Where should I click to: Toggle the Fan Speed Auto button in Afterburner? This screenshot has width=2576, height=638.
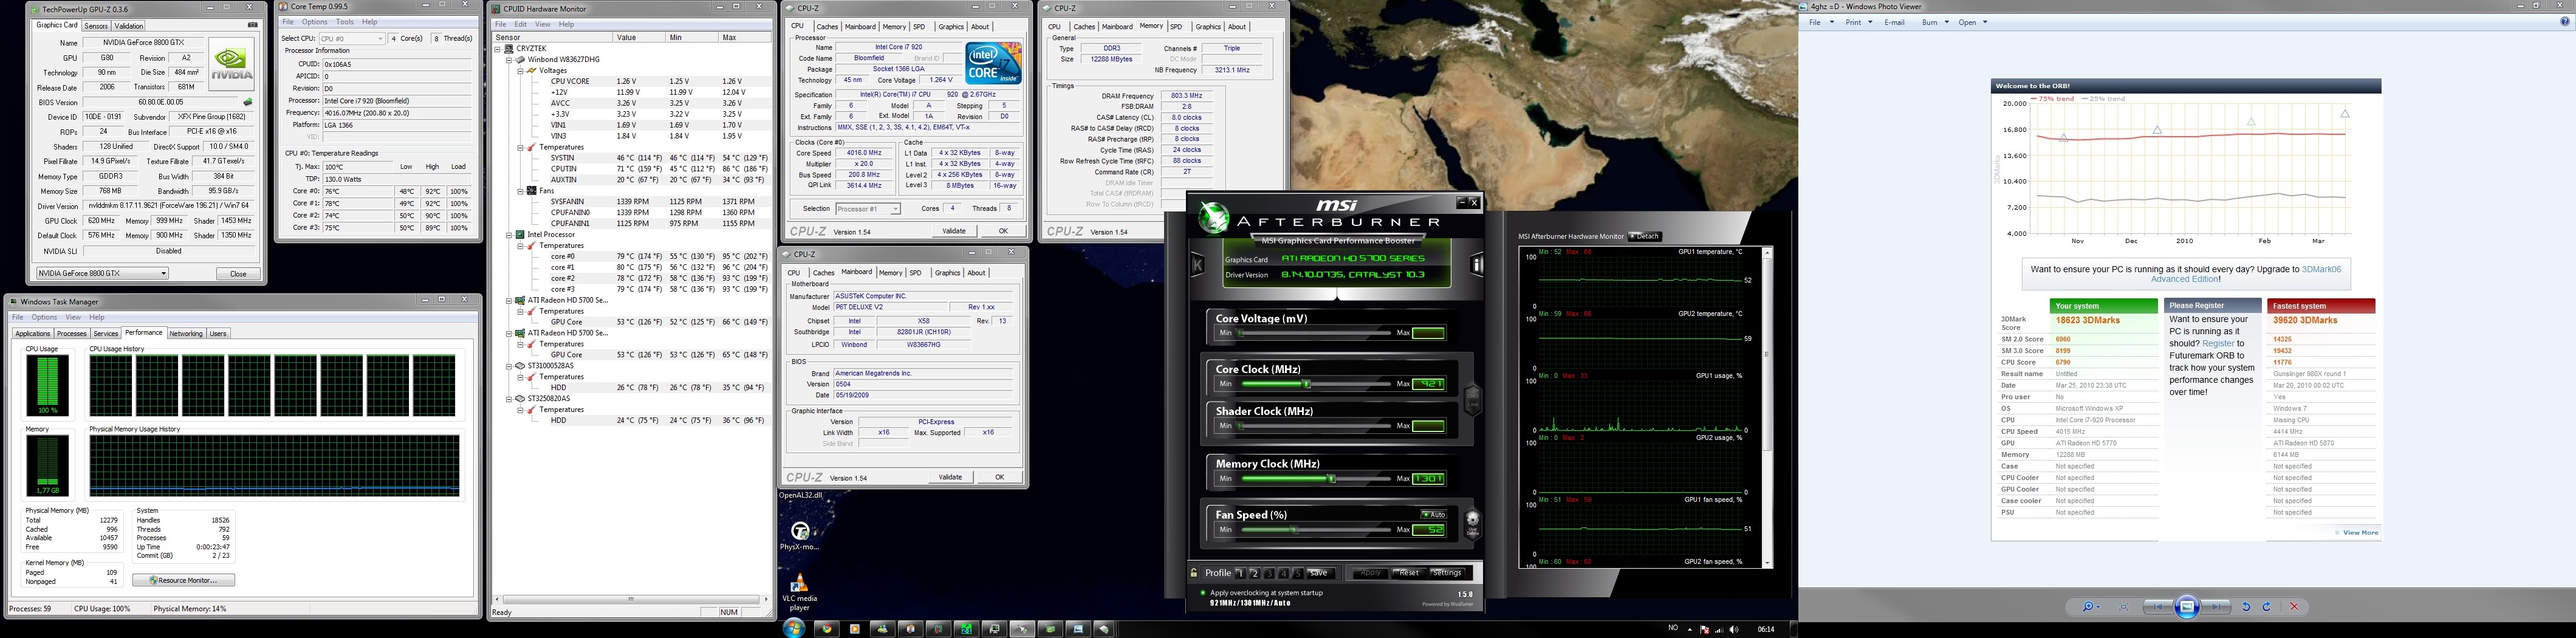pos(1433,514)
